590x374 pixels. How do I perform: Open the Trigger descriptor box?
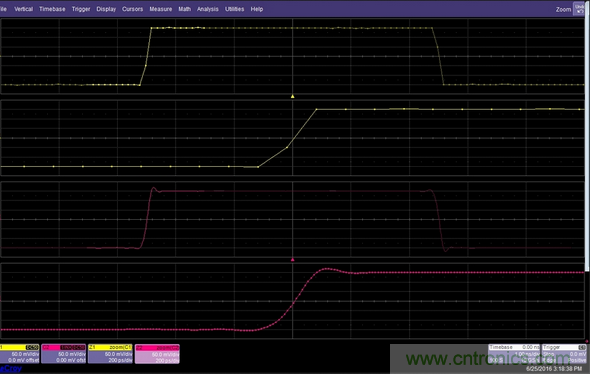pyautogui.click(x=564, y=354)
